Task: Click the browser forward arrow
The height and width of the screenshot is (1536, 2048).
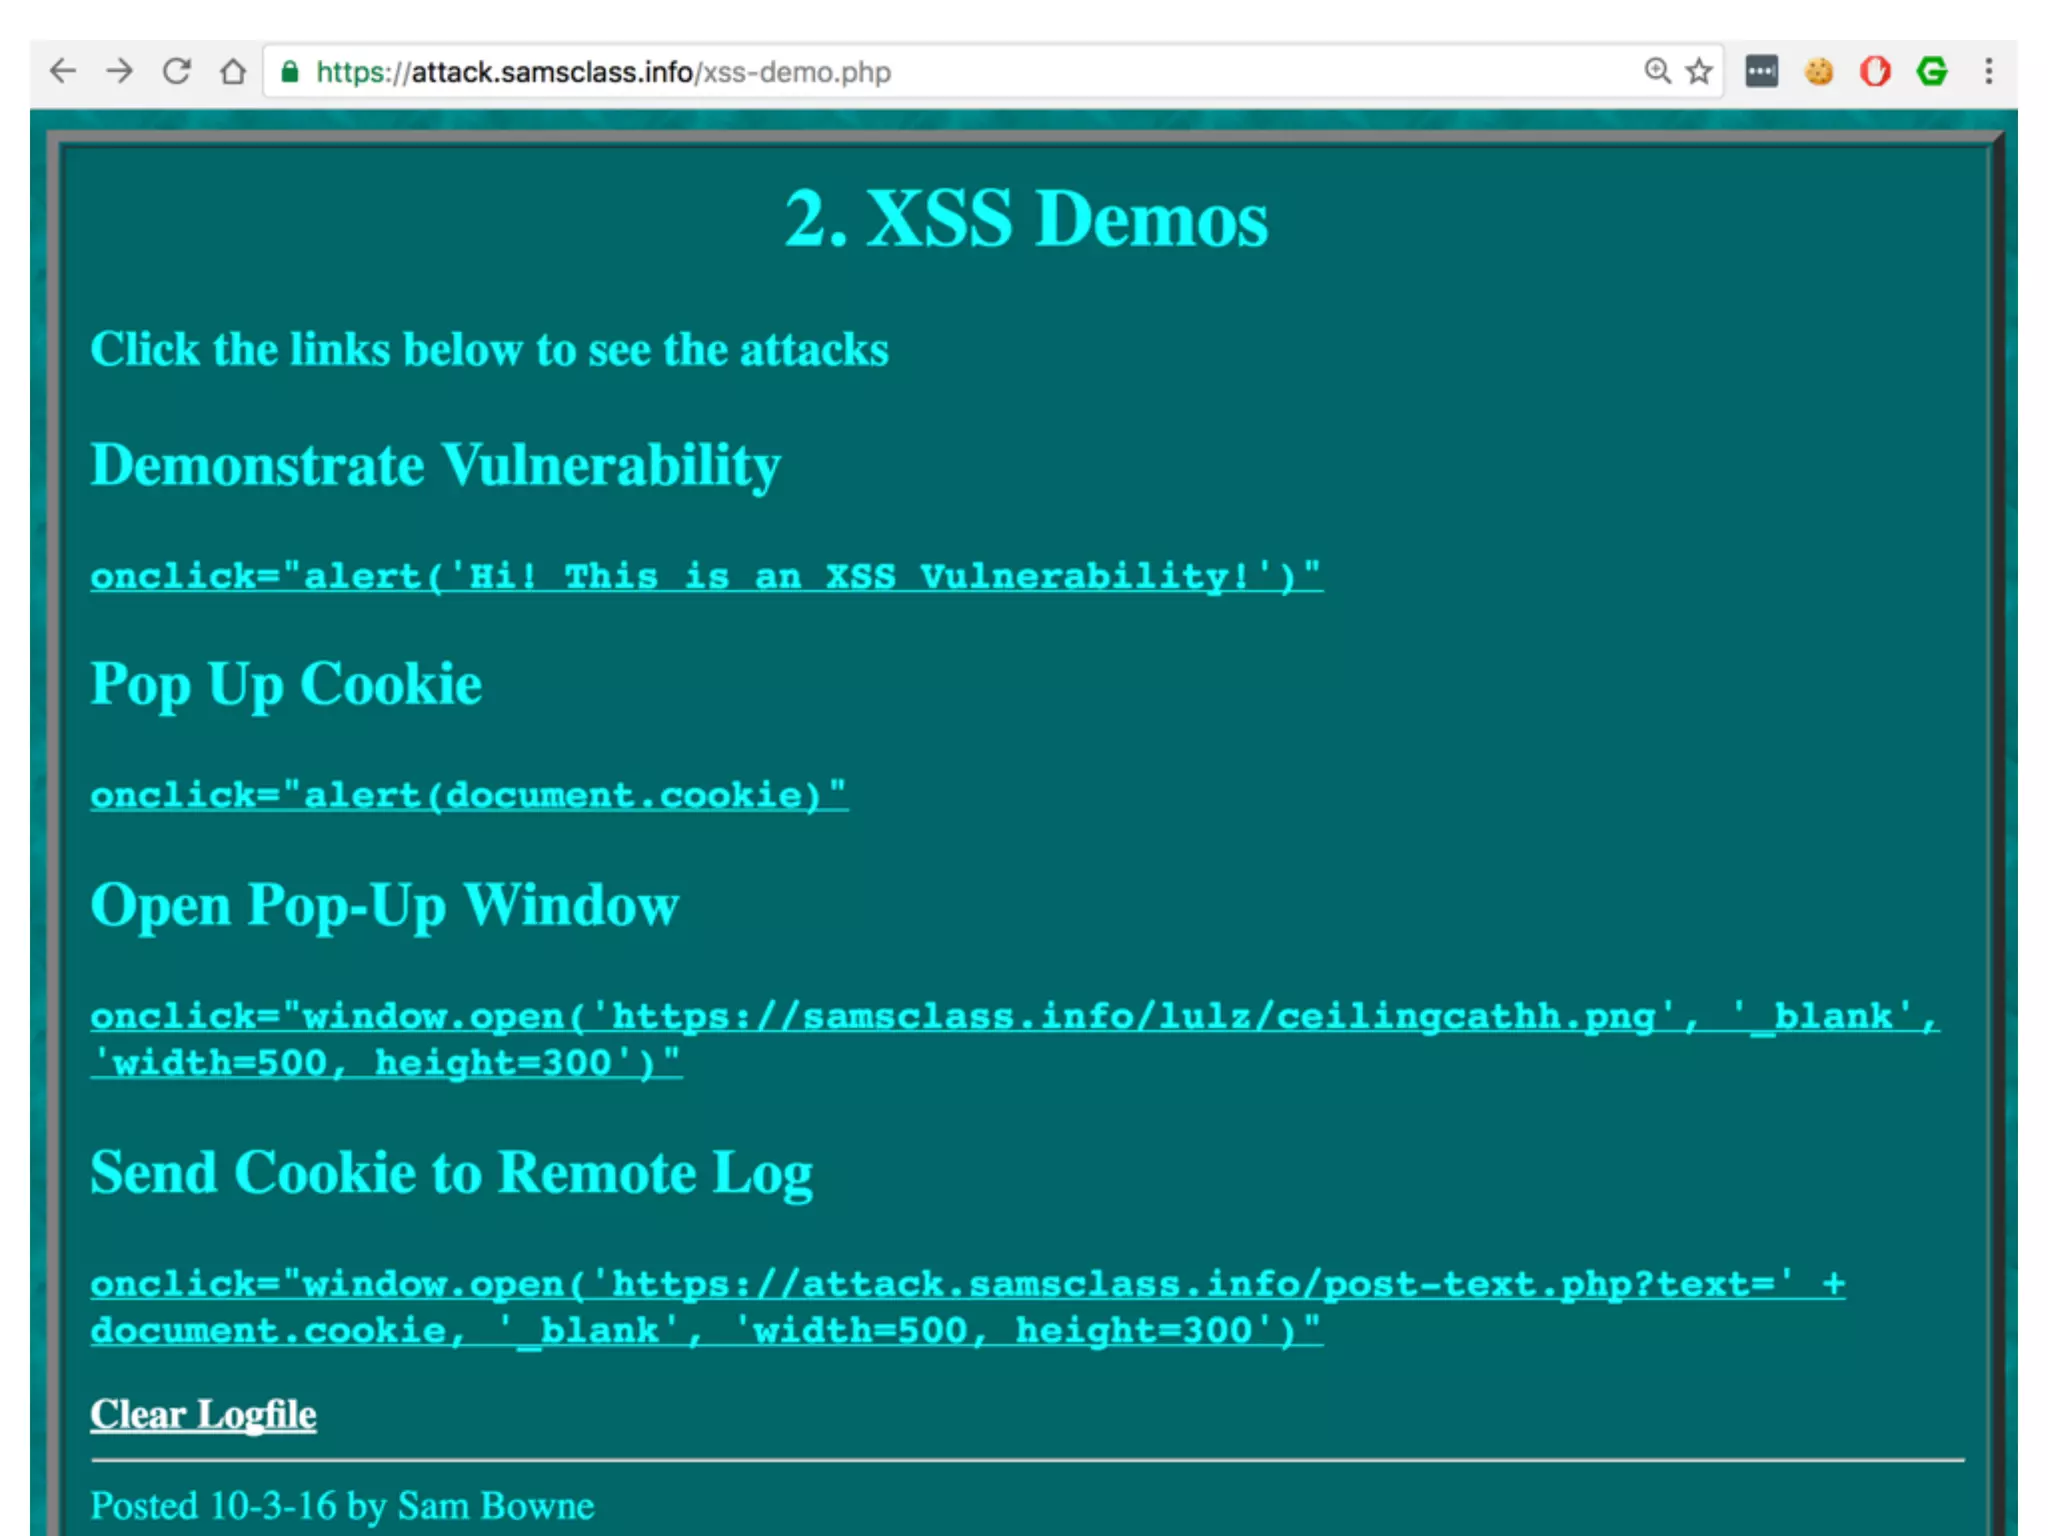Action: point(120,71)
